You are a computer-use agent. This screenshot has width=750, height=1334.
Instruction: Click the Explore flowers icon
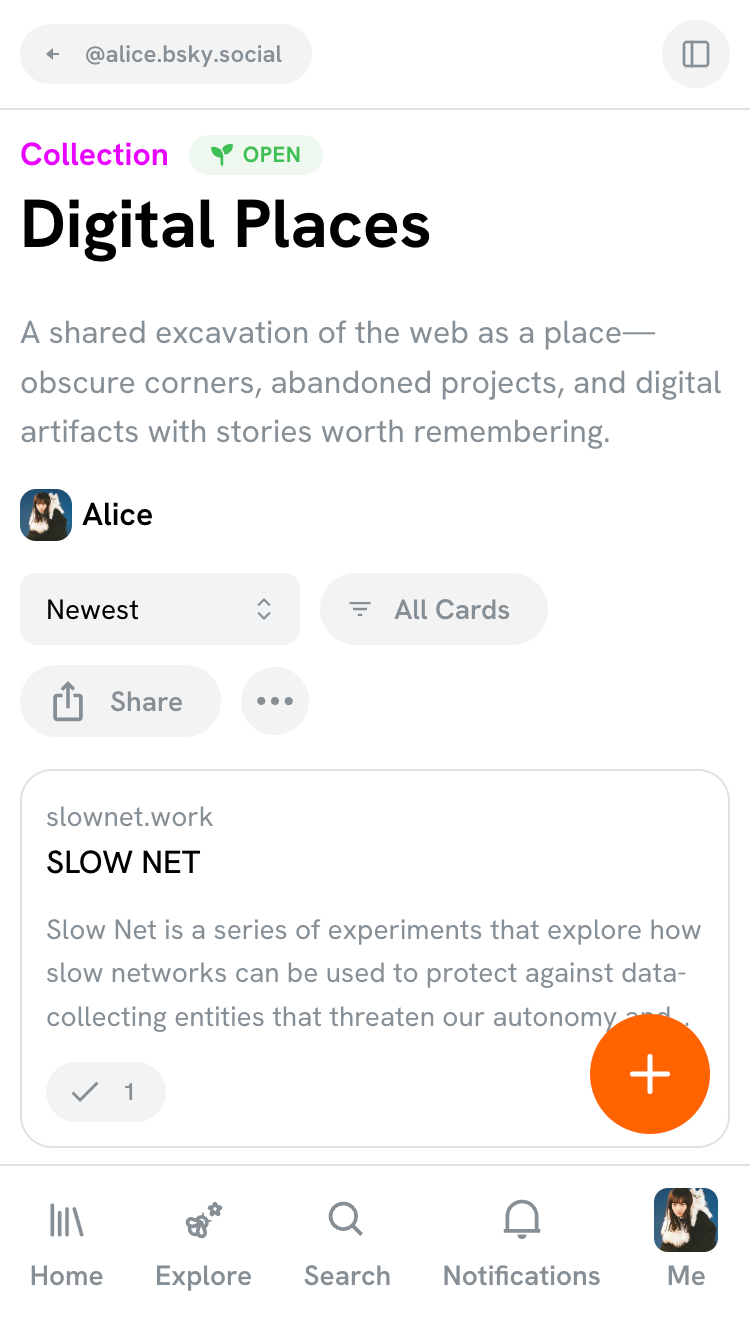tap(203, 1220)
